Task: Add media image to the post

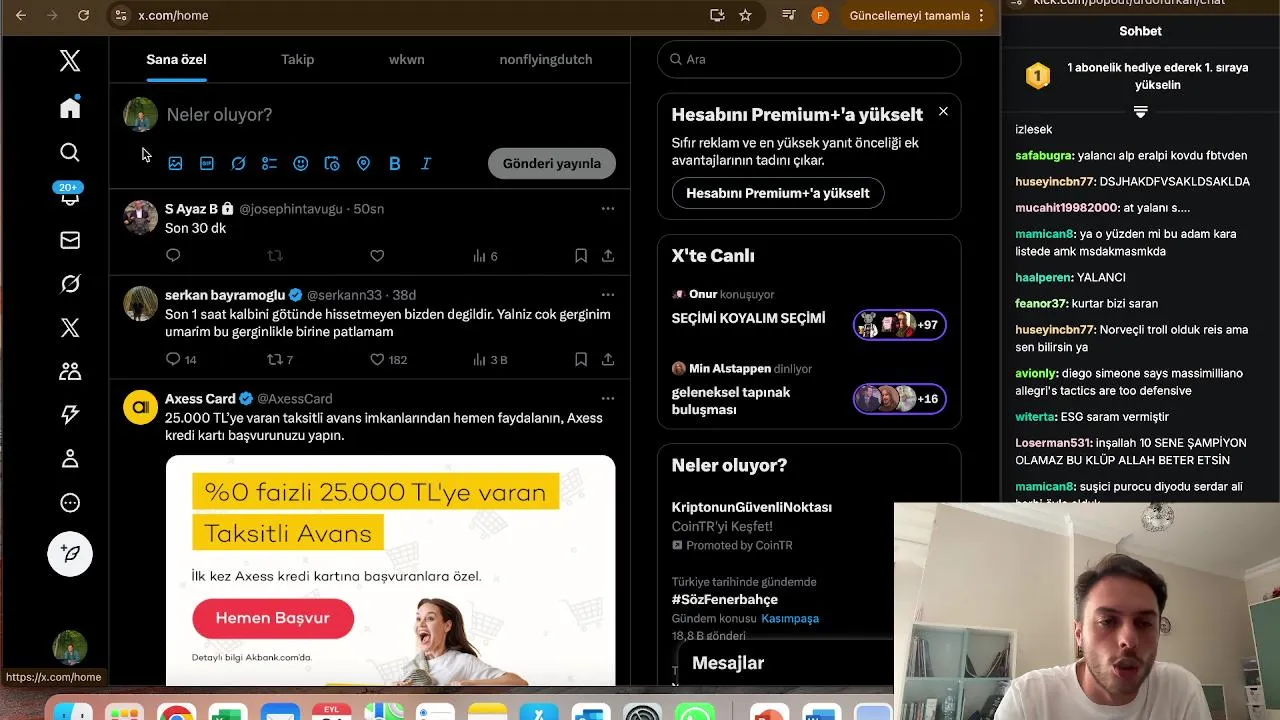Action: pyautogui.click(x=175, y=163)
